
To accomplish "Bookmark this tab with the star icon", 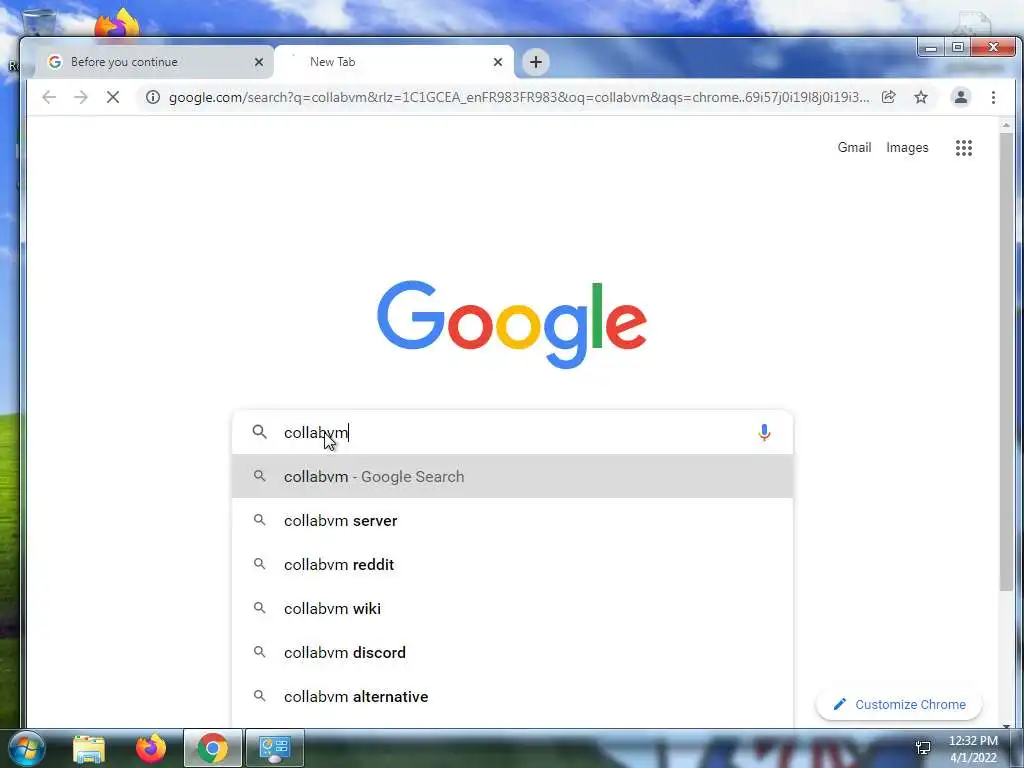I will pyautogui.click(x=921, y=97).
